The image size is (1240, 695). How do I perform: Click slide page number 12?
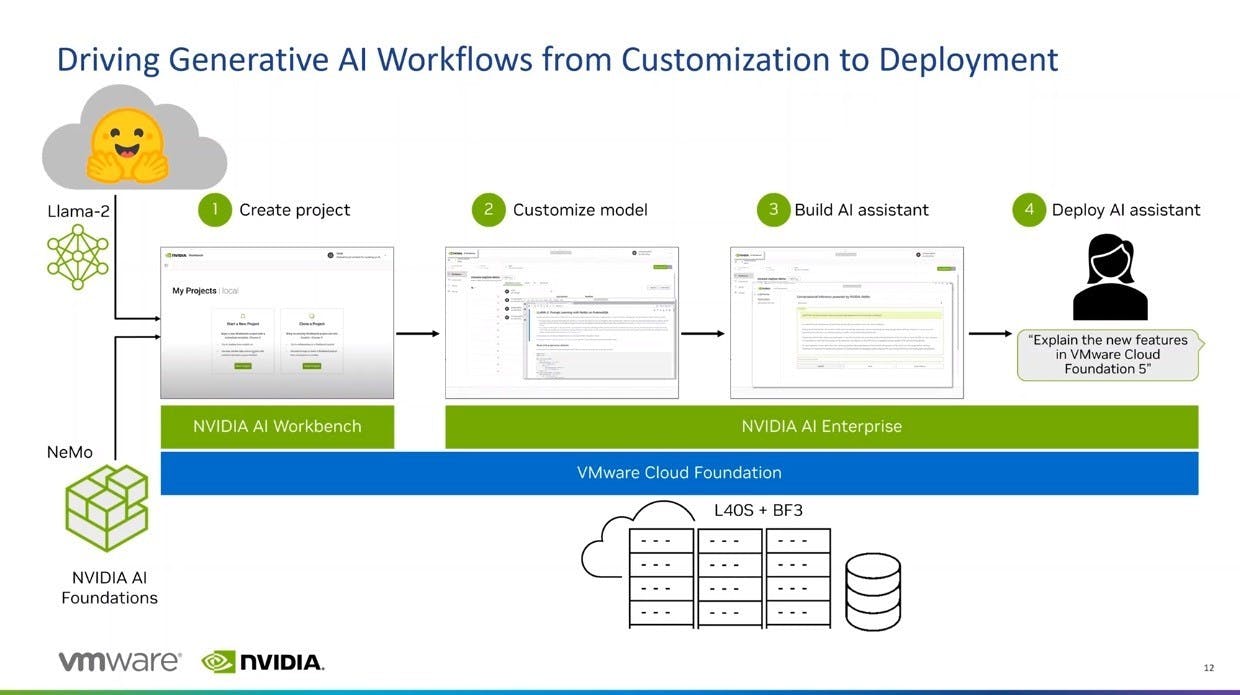click(x=1208, y=667)
